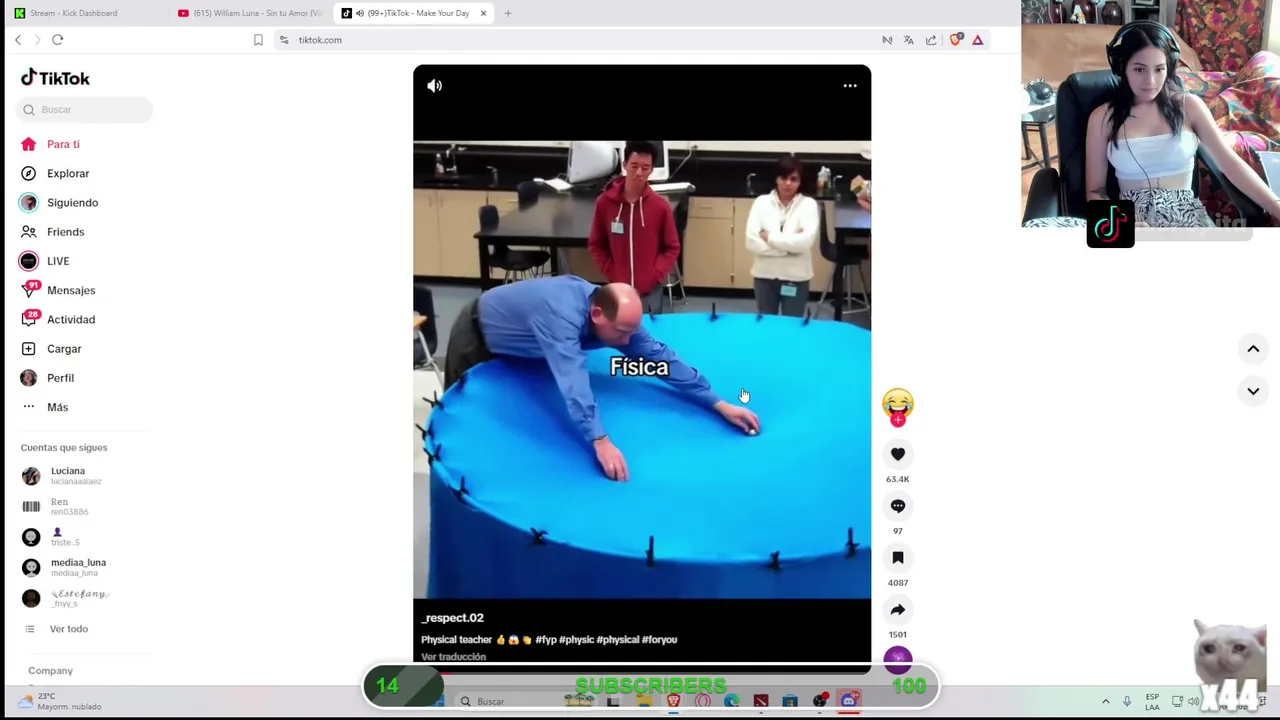Open a new browser tab

pyautogui.click(x=508, y=13)
